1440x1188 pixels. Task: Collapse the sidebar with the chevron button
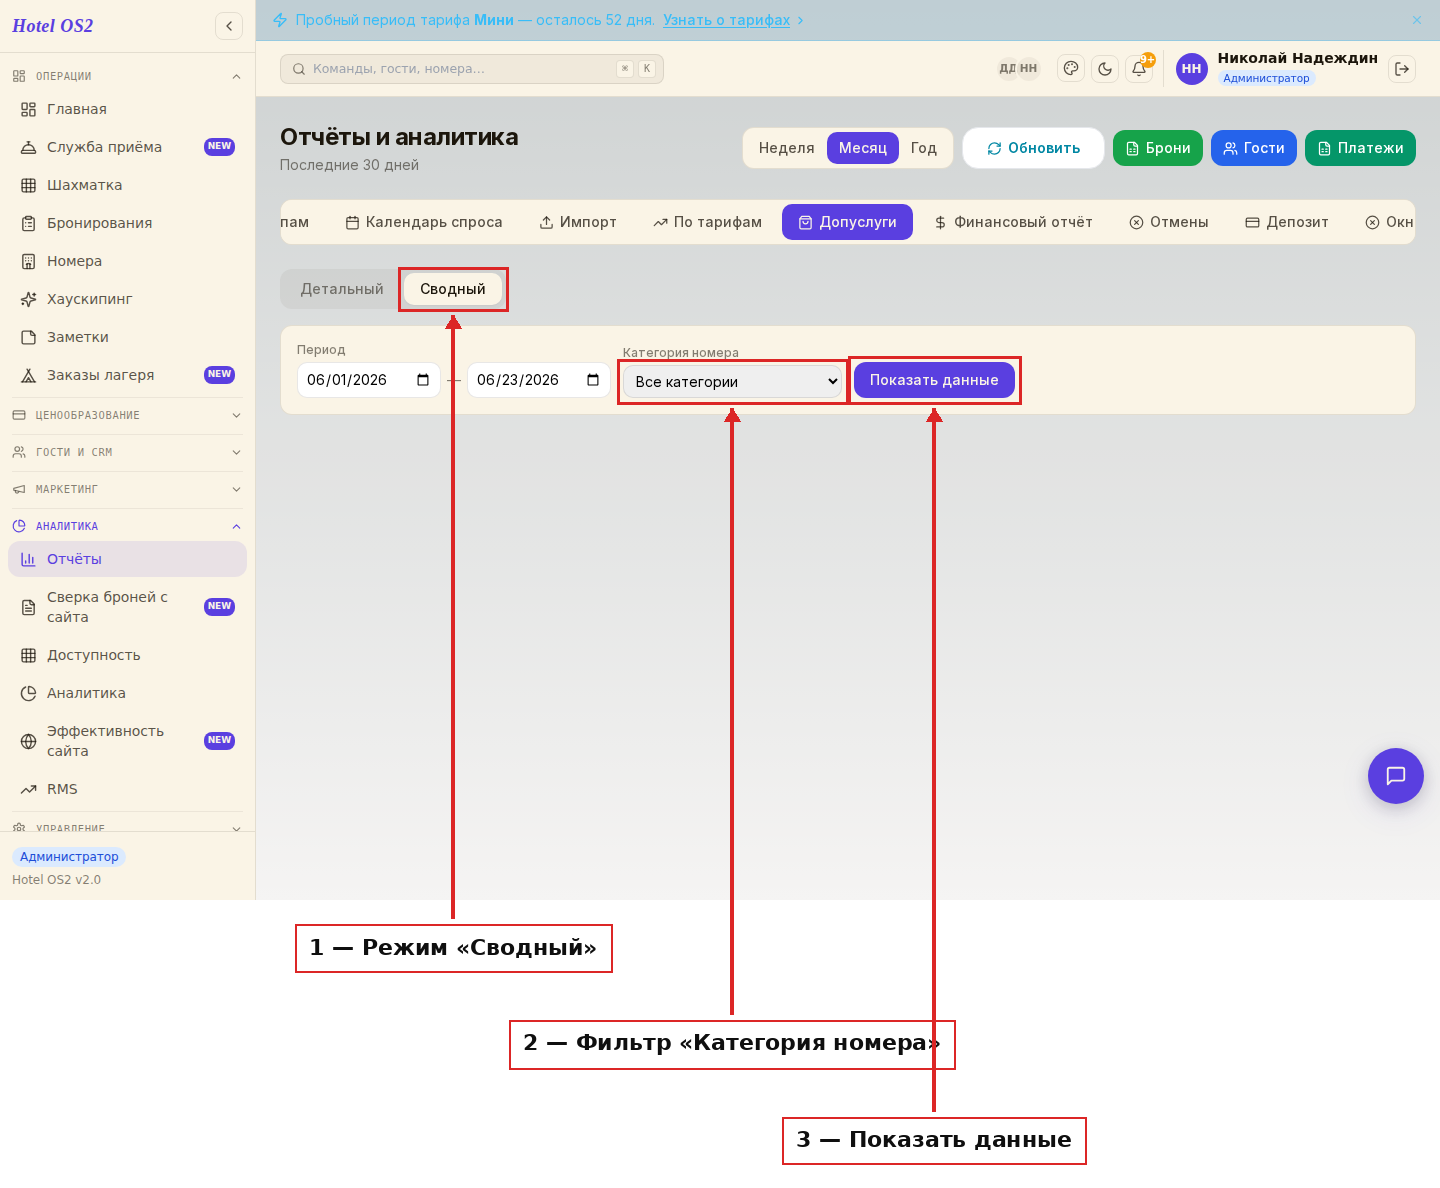click(x=229, y=26)
